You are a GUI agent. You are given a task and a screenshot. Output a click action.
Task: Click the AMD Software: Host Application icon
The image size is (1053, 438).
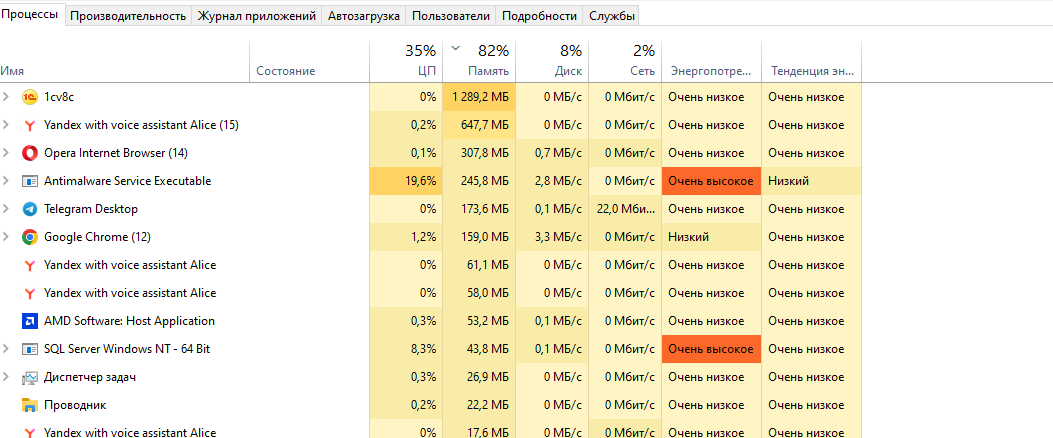(30, 321)
